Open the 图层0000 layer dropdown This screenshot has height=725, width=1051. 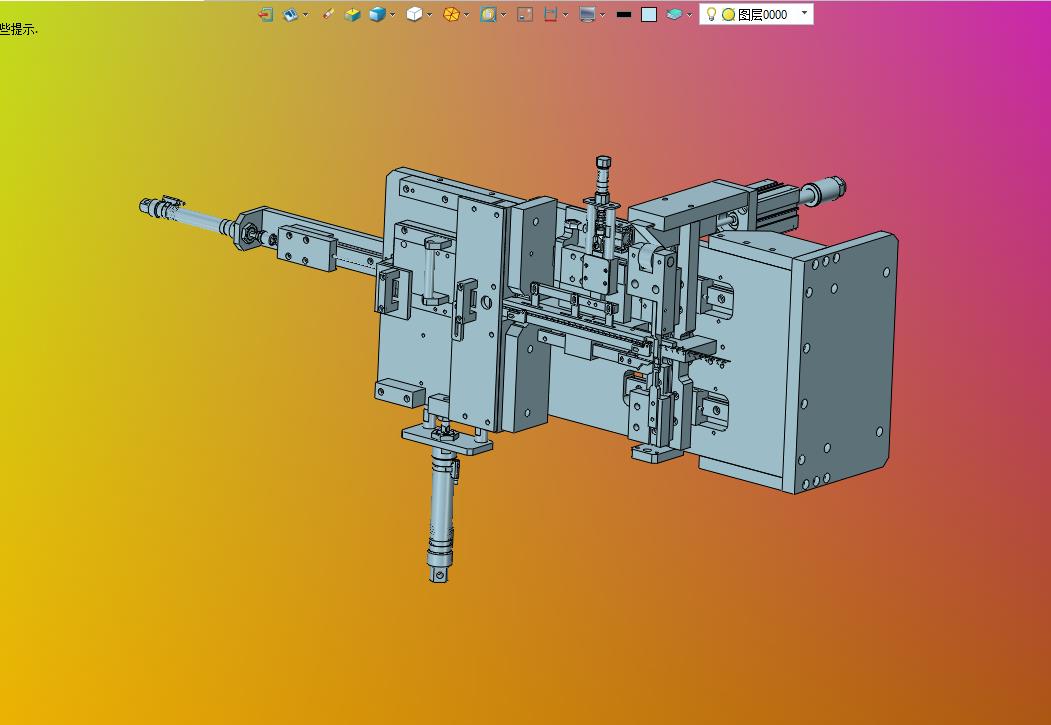pos(805,13)
